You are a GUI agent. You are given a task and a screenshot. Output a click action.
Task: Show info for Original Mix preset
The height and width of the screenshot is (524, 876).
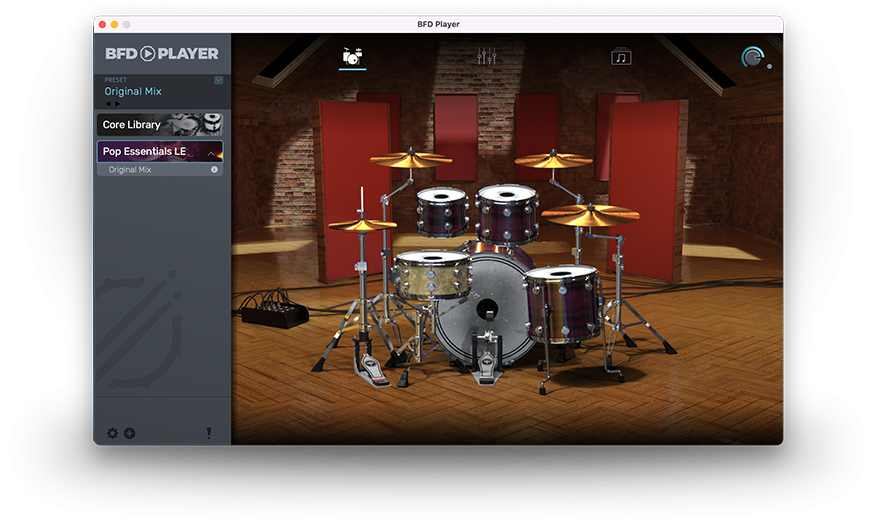[214, 169]
